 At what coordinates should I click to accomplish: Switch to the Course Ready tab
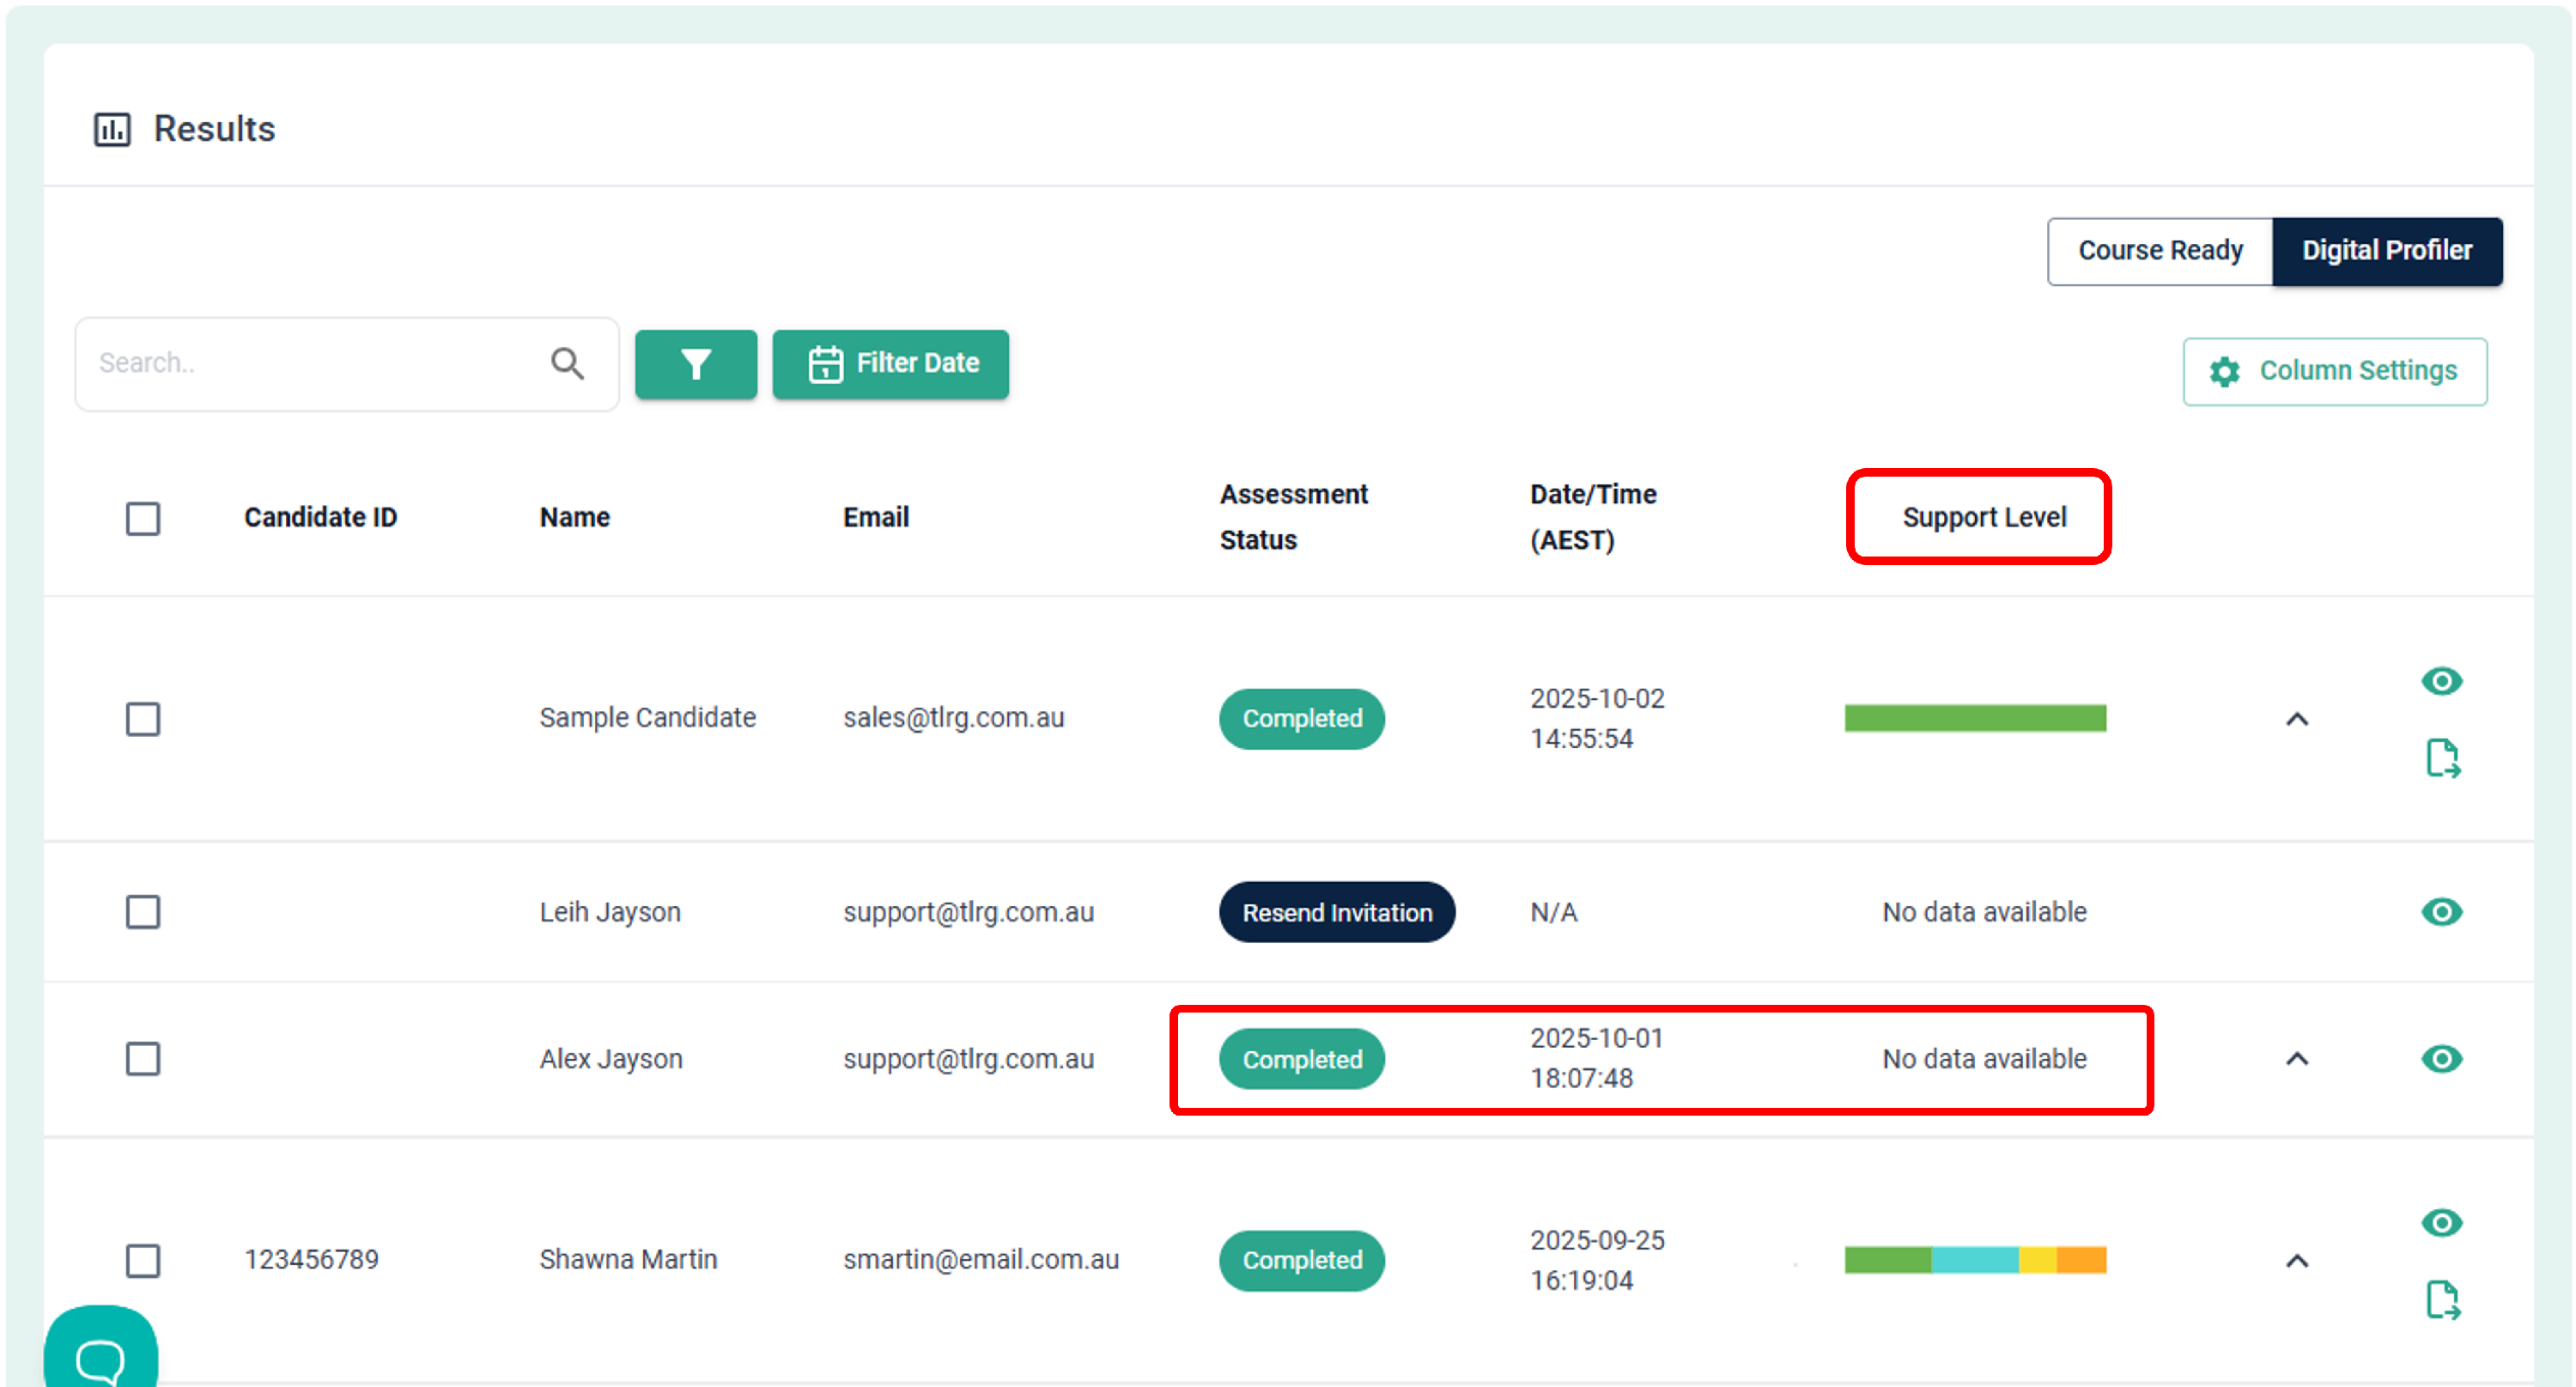[x=2159, y=251]
